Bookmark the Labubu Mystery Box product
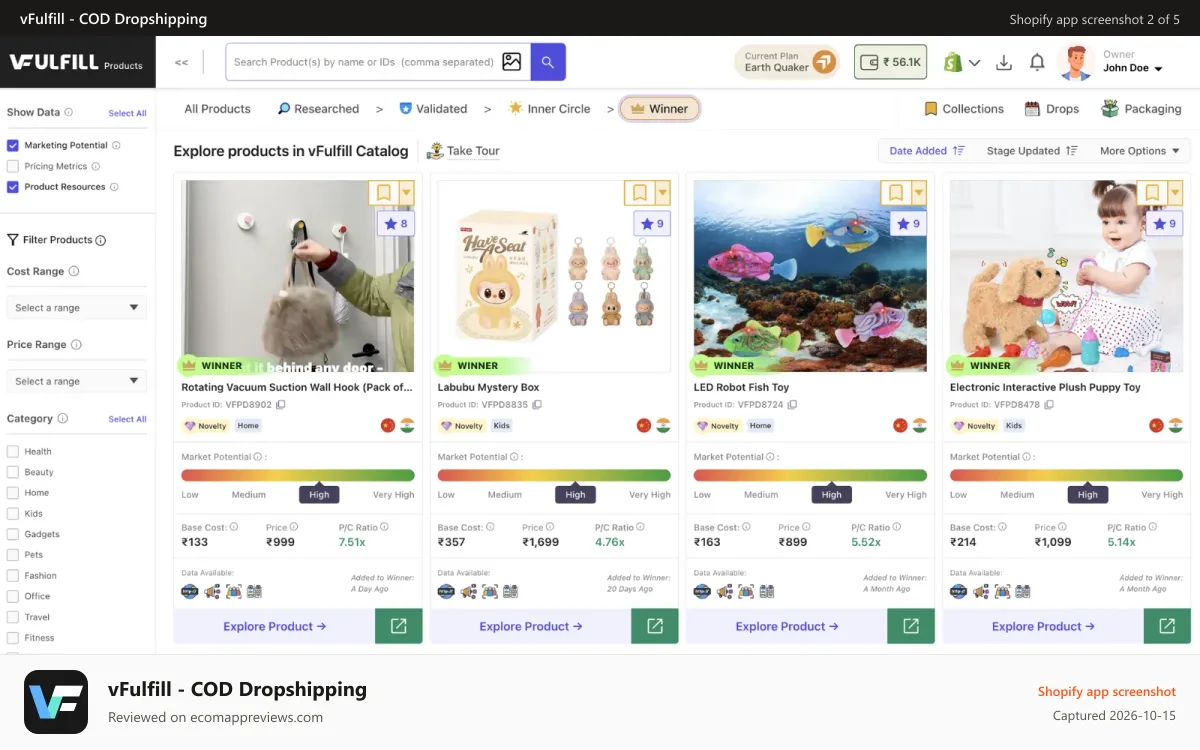Viewport: 1200px width, 750px height. (638, 192)
